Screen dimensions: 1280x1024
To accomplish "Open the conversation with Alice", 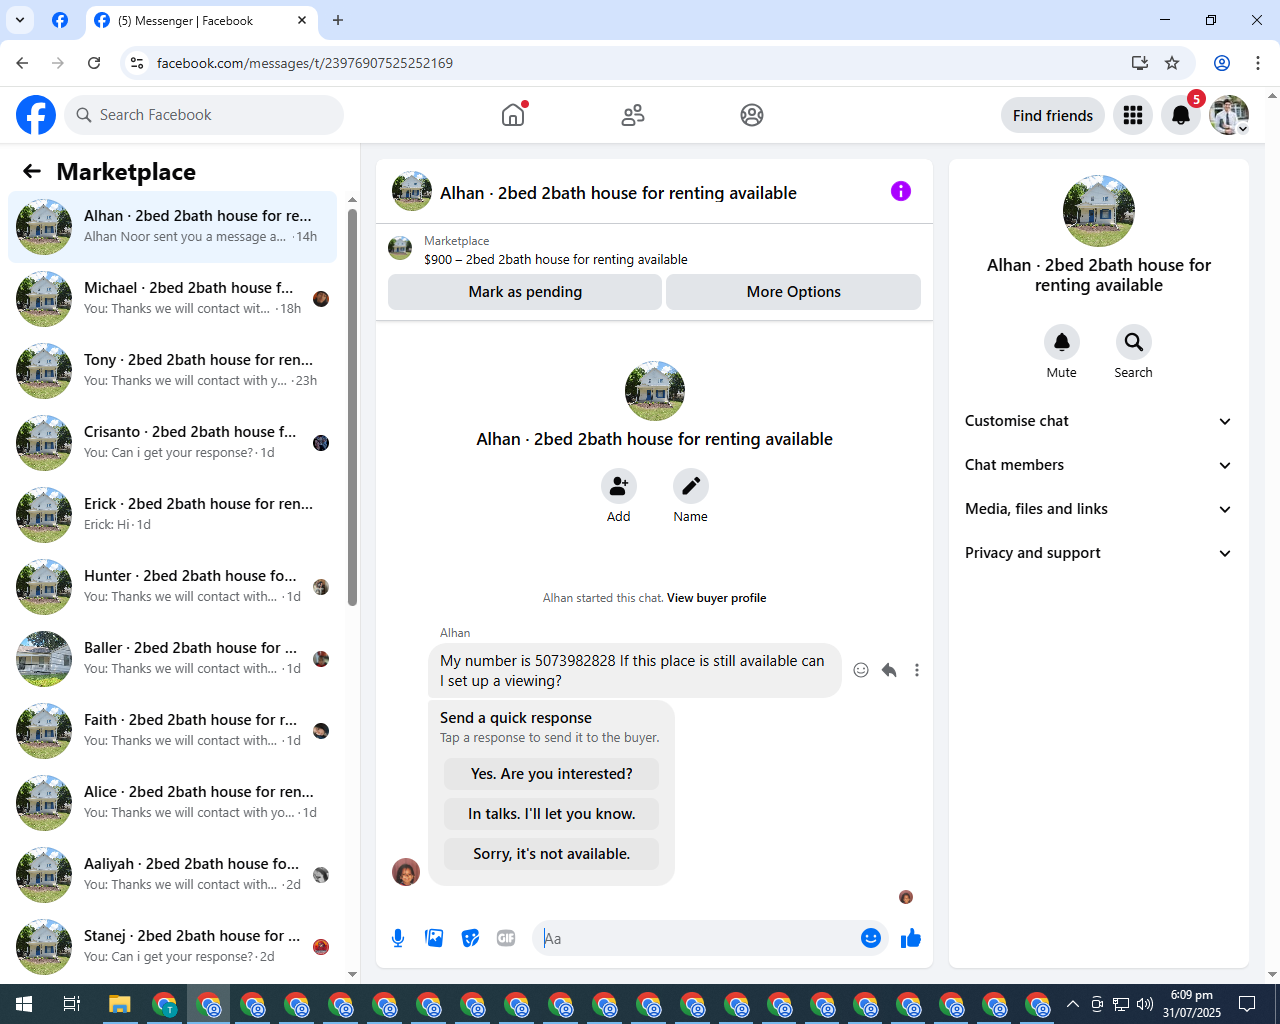I will point(173,802).
